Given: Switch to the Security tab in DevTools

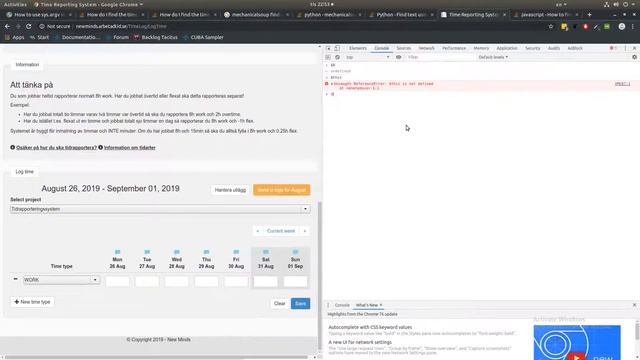Looking at the screenshot, I should 532,48.
